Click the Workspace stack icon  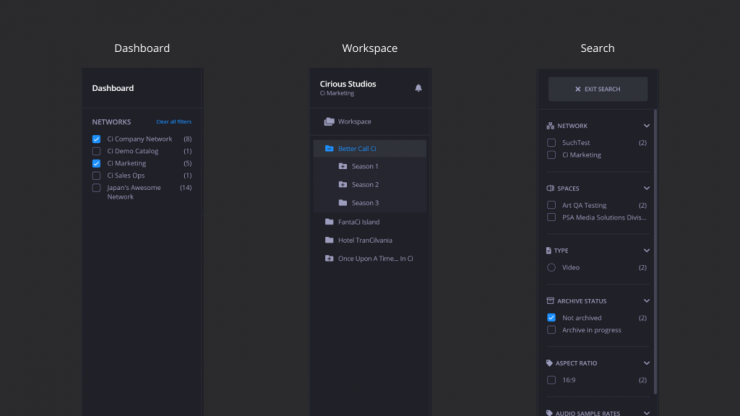[329, 122]
